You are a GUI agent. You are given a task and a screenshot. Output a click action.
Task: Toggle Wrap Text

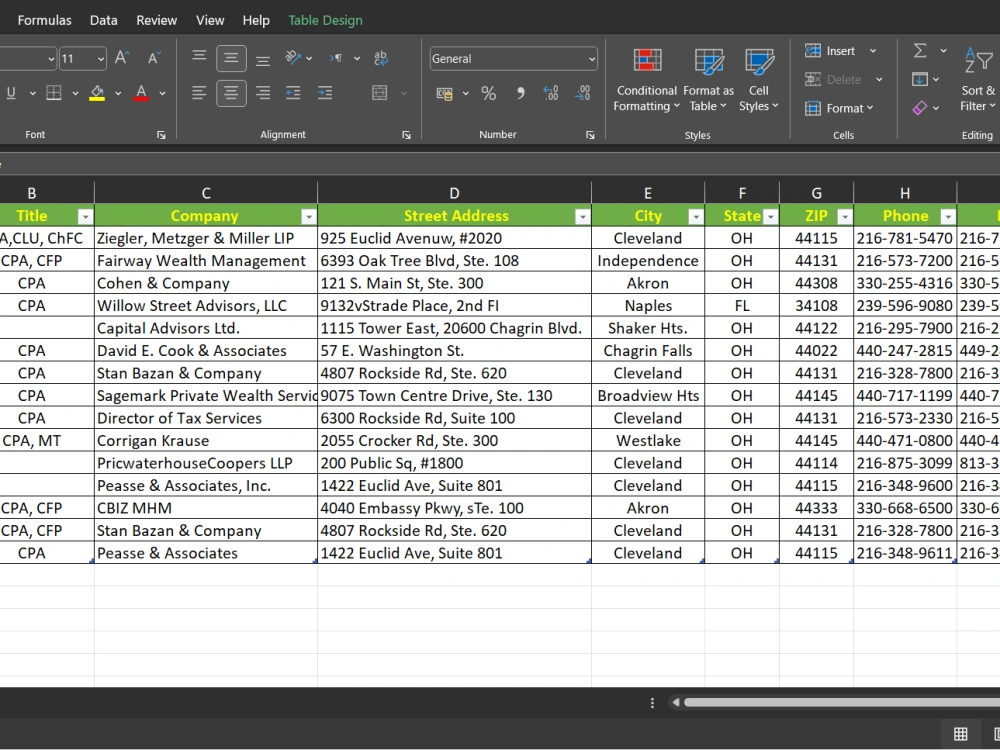pyautogui.click(x=381, y=58)
